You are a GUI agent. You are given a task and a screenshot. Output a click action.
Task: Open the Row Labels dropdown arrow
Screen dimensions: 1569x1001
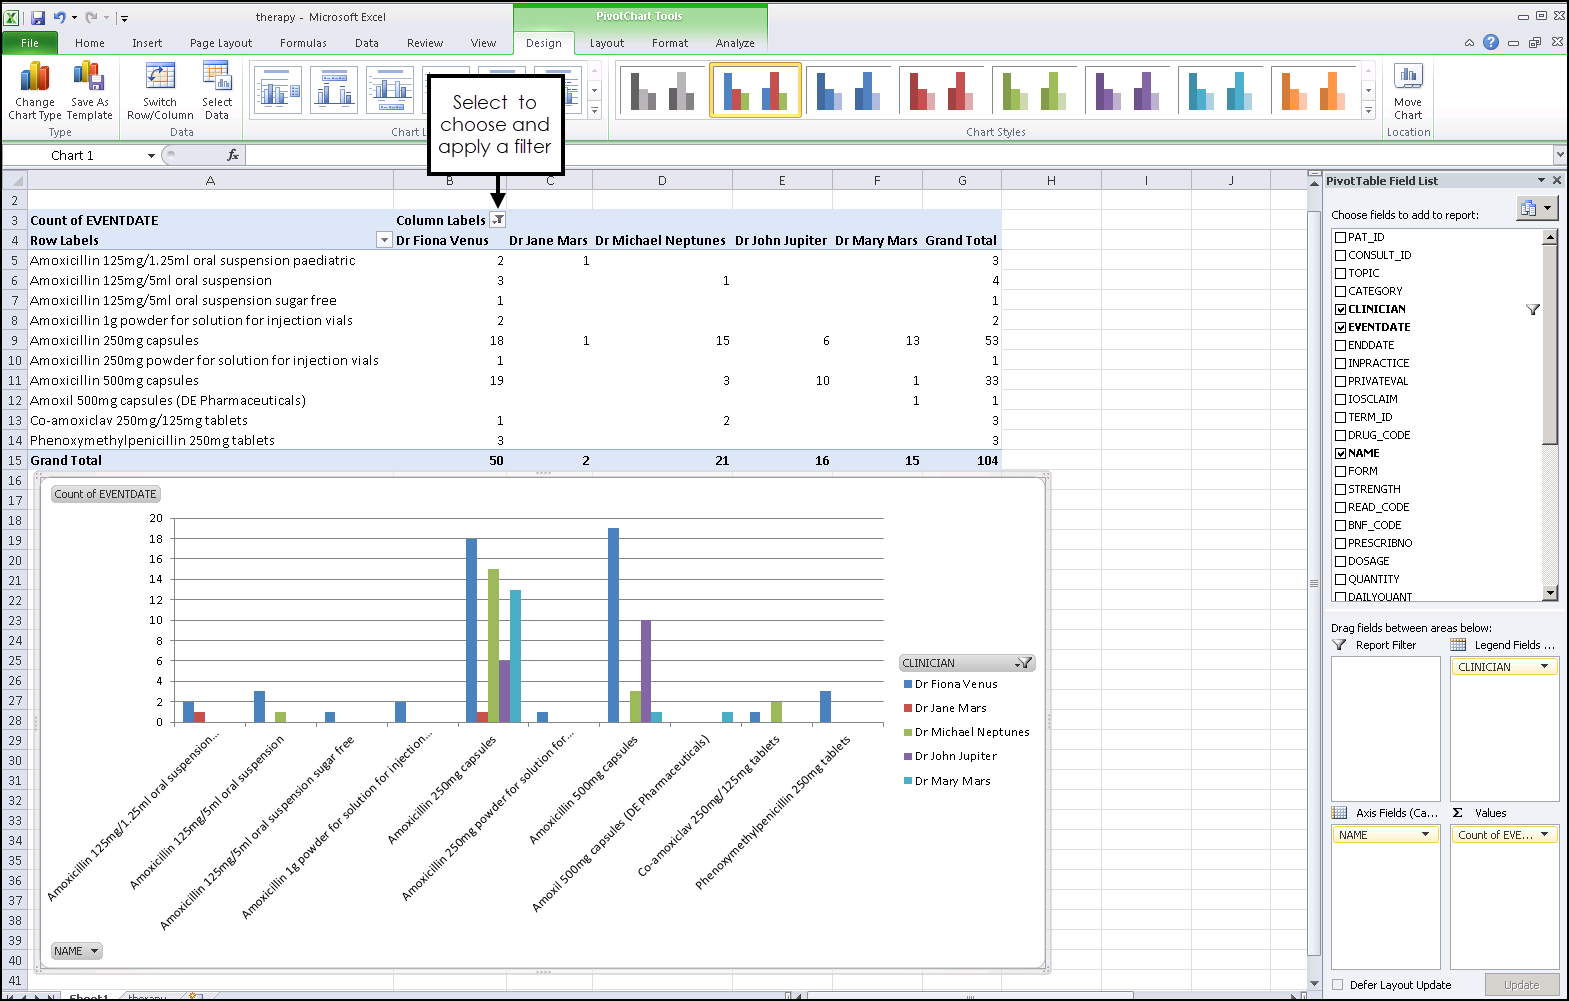[x=384, y=240]
